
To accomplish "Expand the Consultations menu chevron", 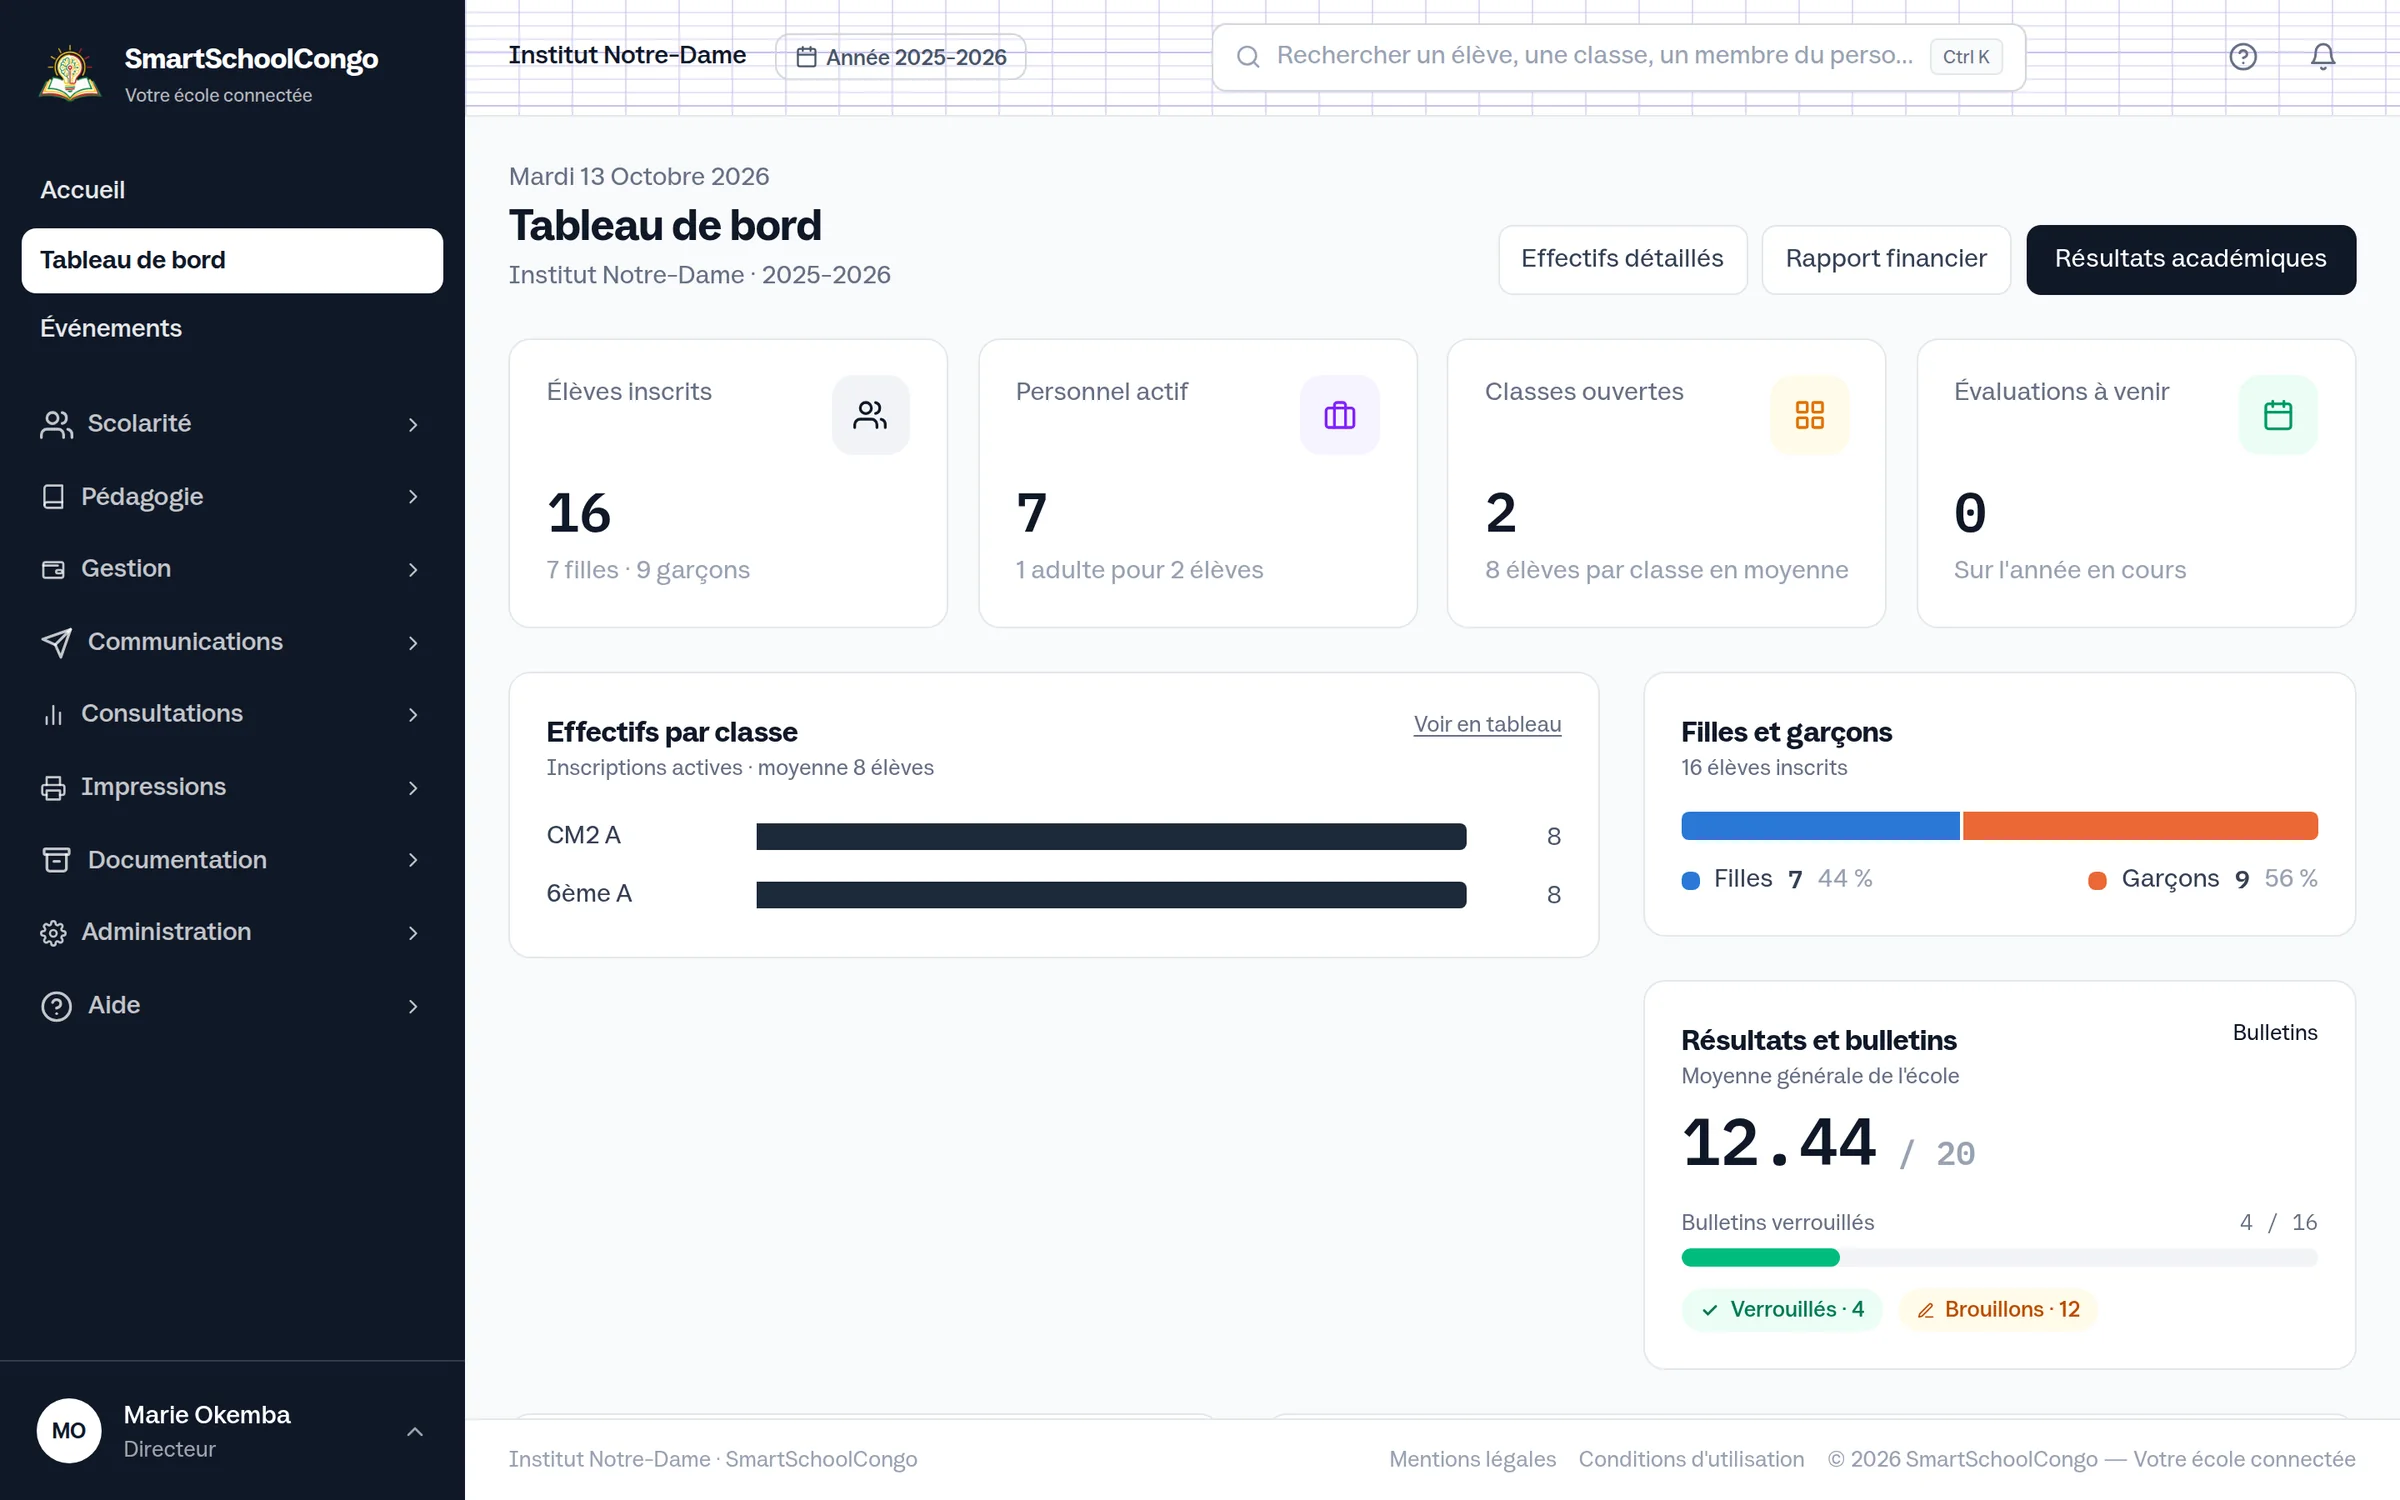I will click(x=413, y=715).
